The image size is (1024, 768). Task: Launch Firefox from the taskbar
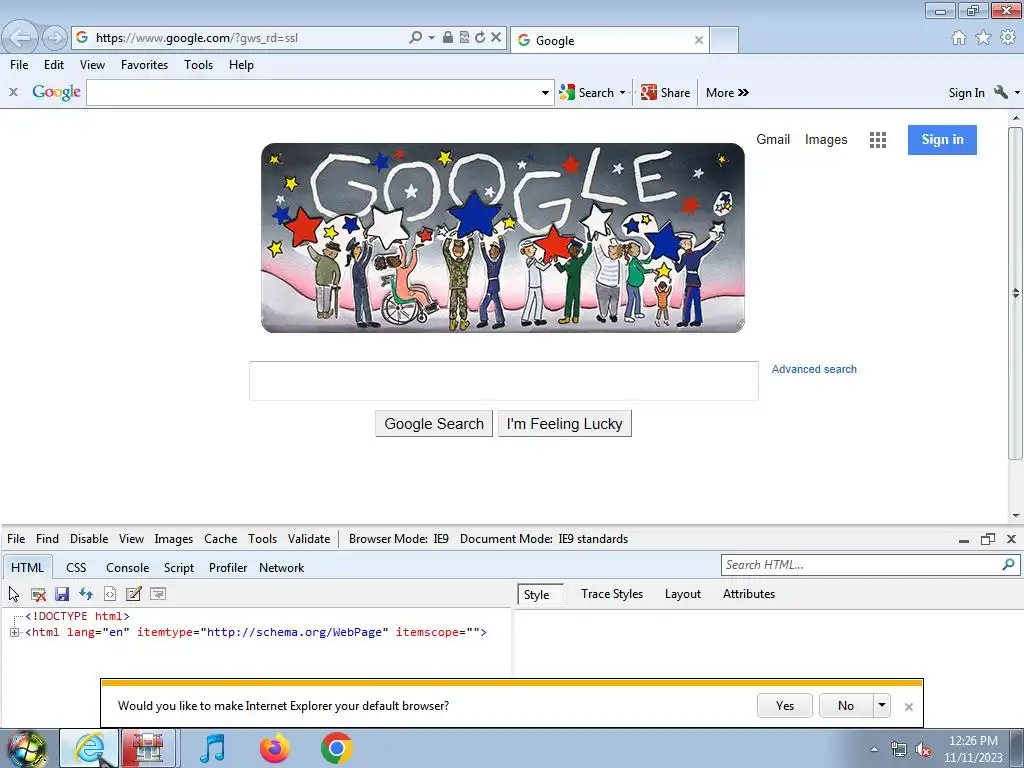(x=274, y=748)
